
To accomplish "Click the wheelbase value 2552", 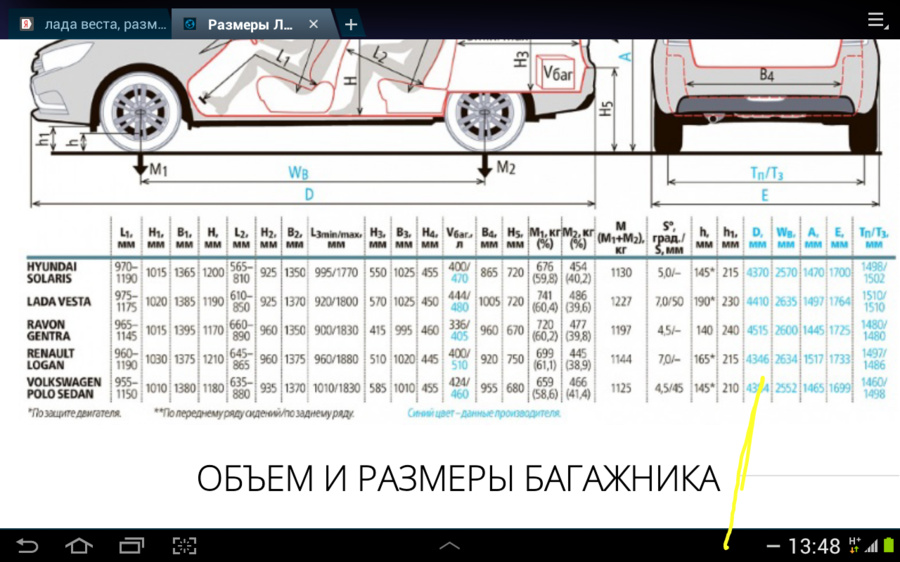I will pos(786,388).
